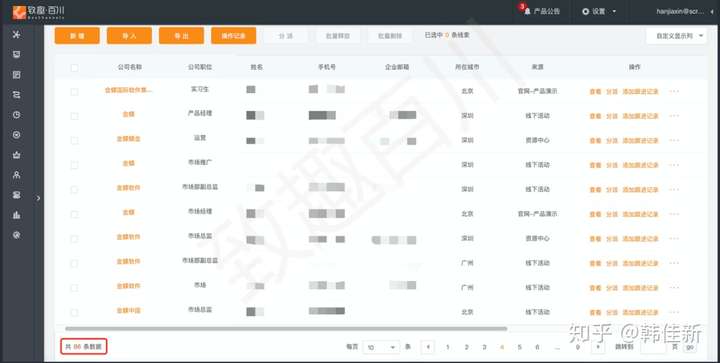Open the per-page count dropdown showing 10
This screenshot has height=363, width=720.
coord(381,347)
